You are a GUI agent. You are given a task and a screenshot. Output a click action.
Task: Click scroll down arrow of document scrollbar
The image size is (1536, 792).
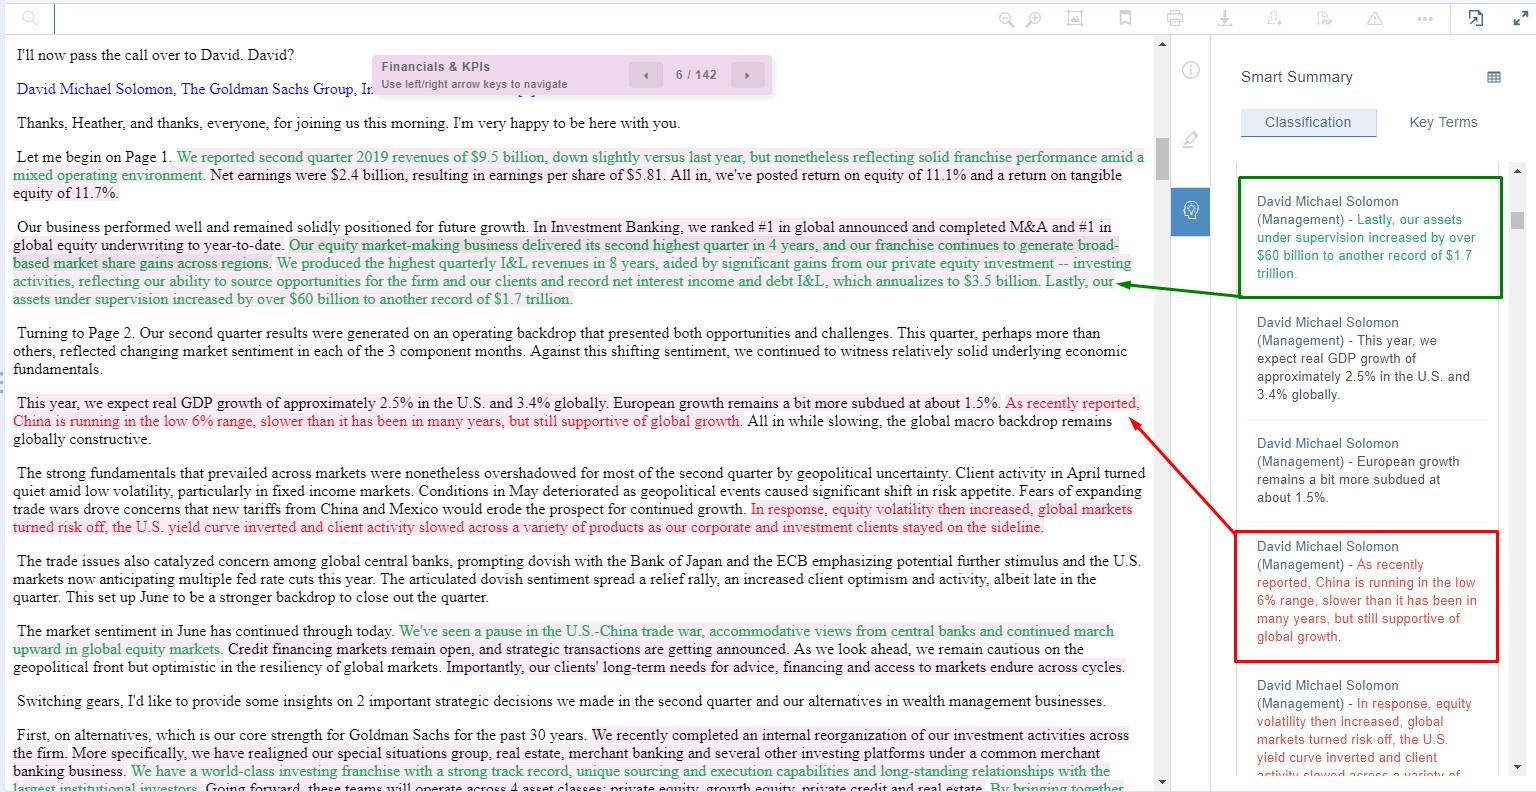pyautogui.click(x=1162, y=782)
